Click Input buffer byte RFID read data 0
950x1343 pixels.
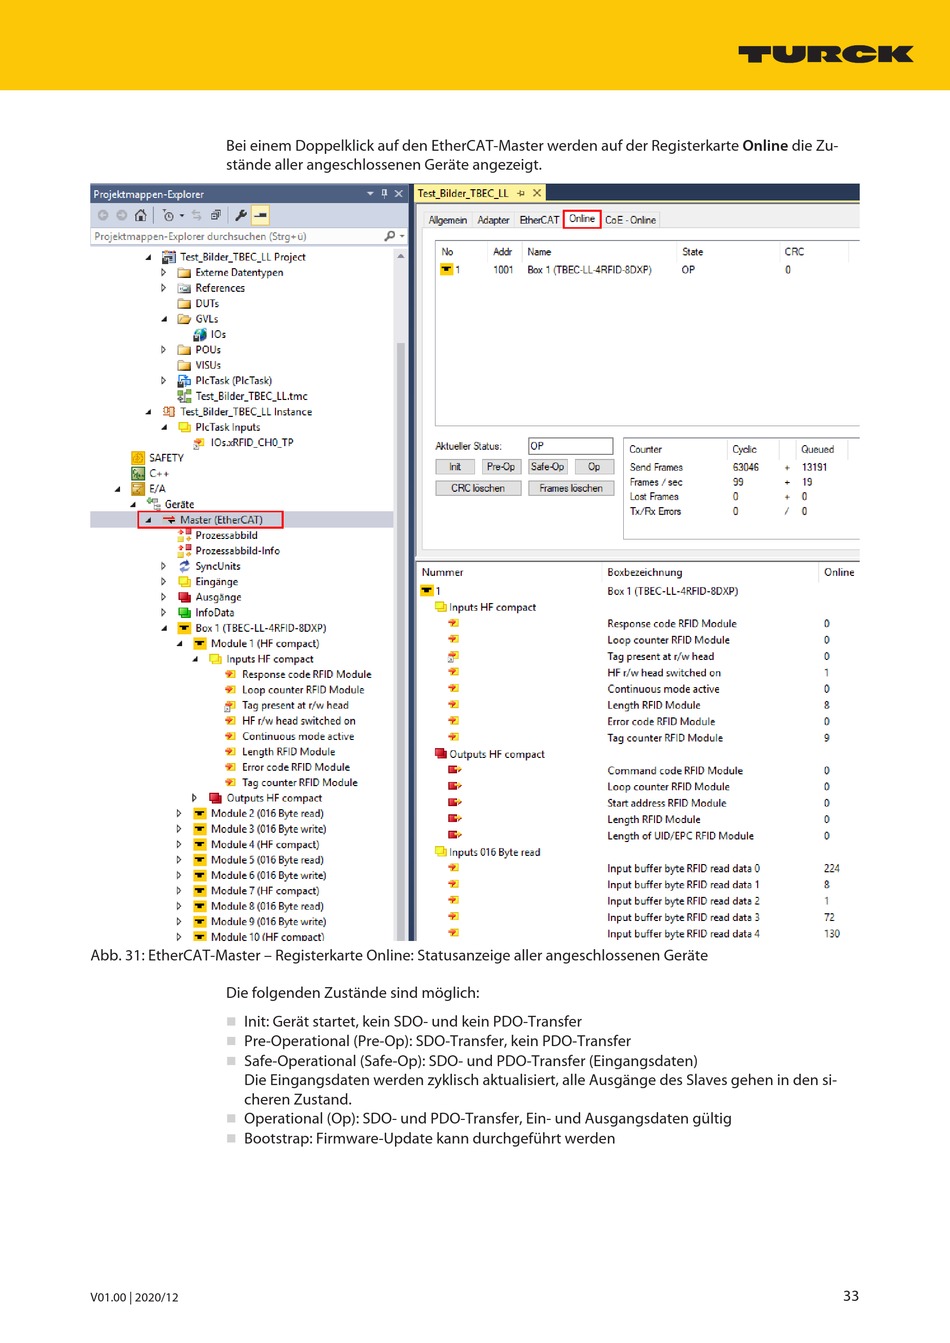coord(683,868)
